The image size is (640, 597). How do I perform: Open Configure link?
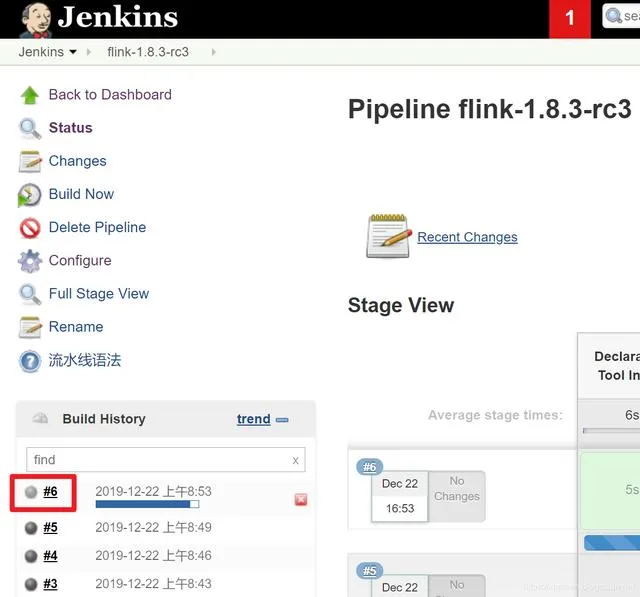[80, 260]
